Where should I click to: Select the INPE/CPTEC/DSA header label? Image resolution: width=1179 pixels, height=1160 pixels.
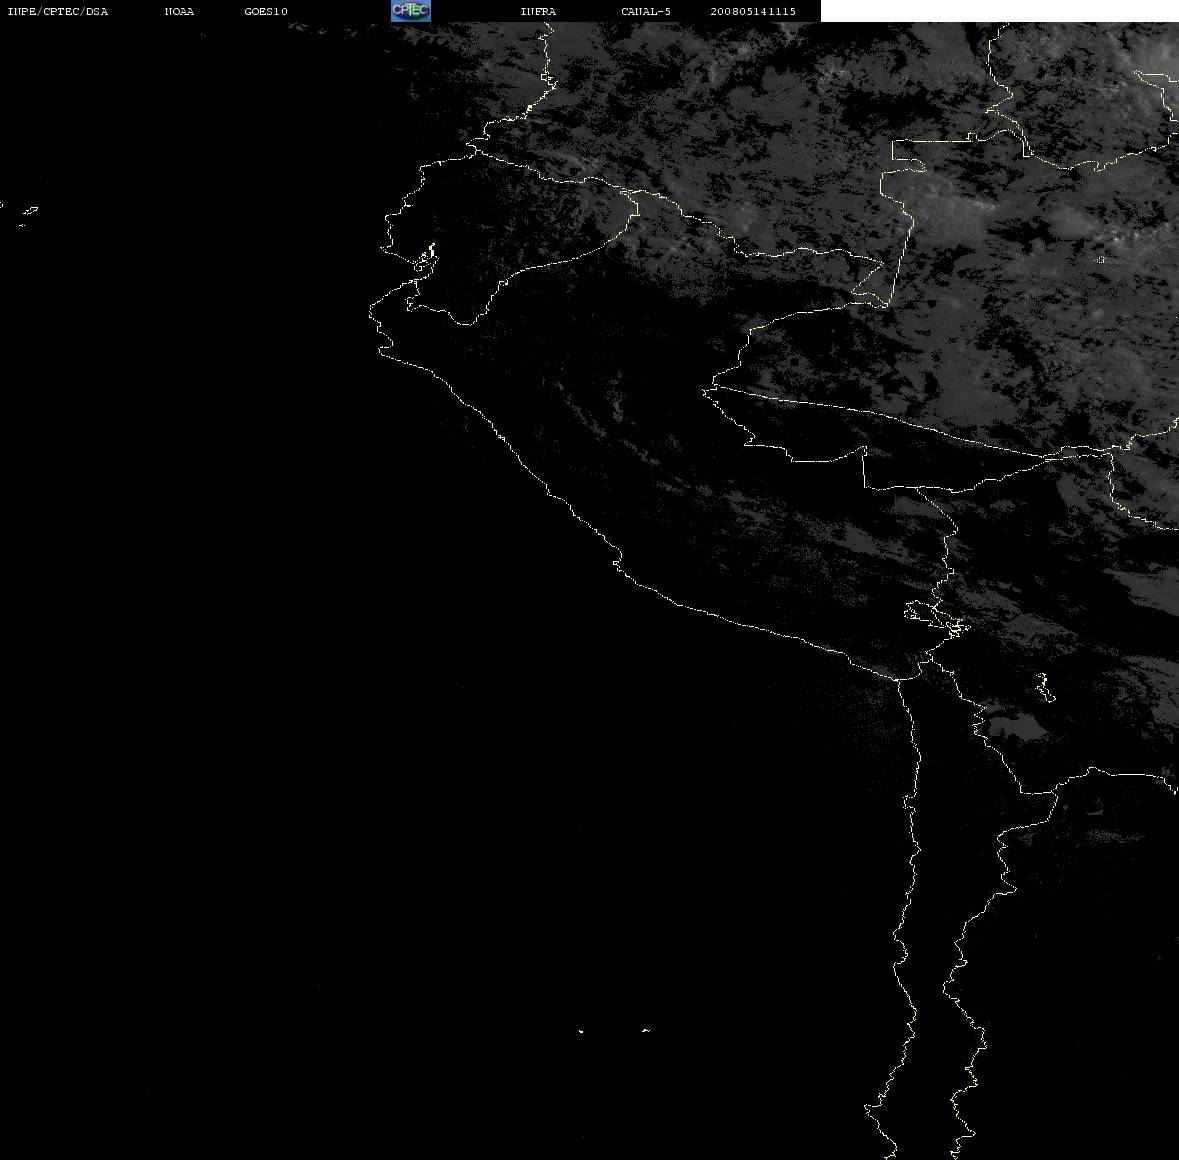coord(58,11)
